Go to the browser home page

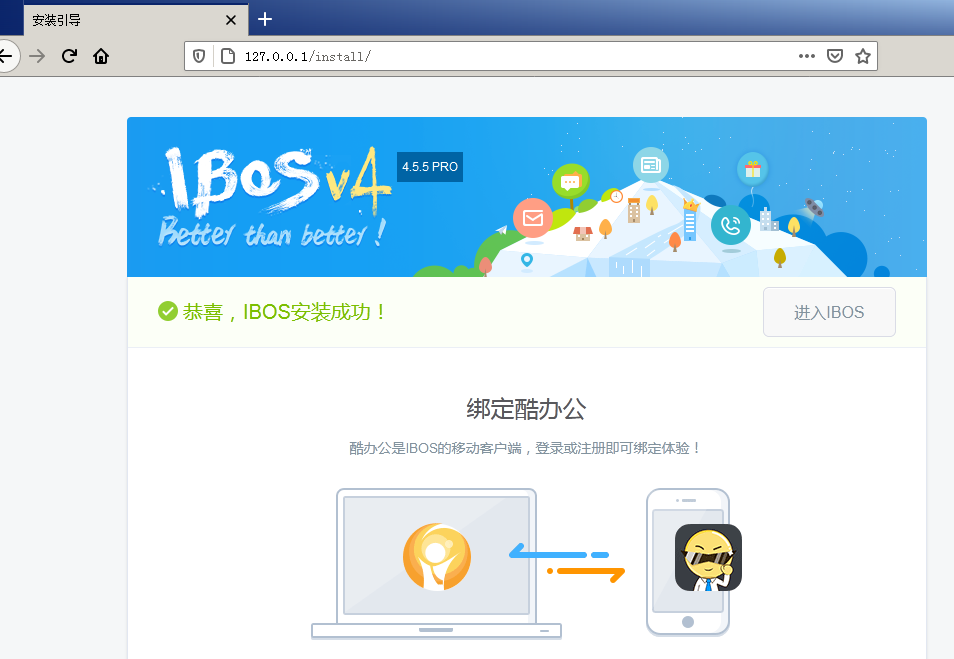pyautogui.click(x=101, y=56)
